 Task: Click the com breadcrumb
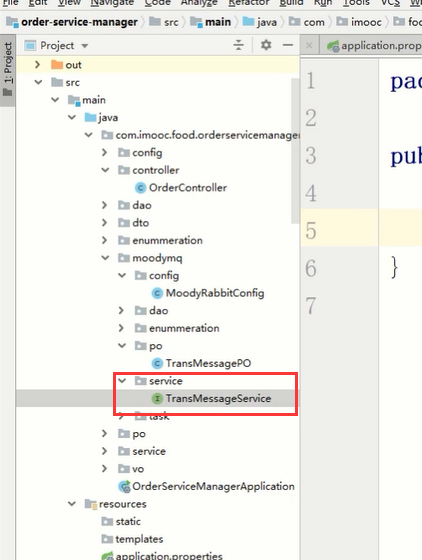[x=307, y=22]
